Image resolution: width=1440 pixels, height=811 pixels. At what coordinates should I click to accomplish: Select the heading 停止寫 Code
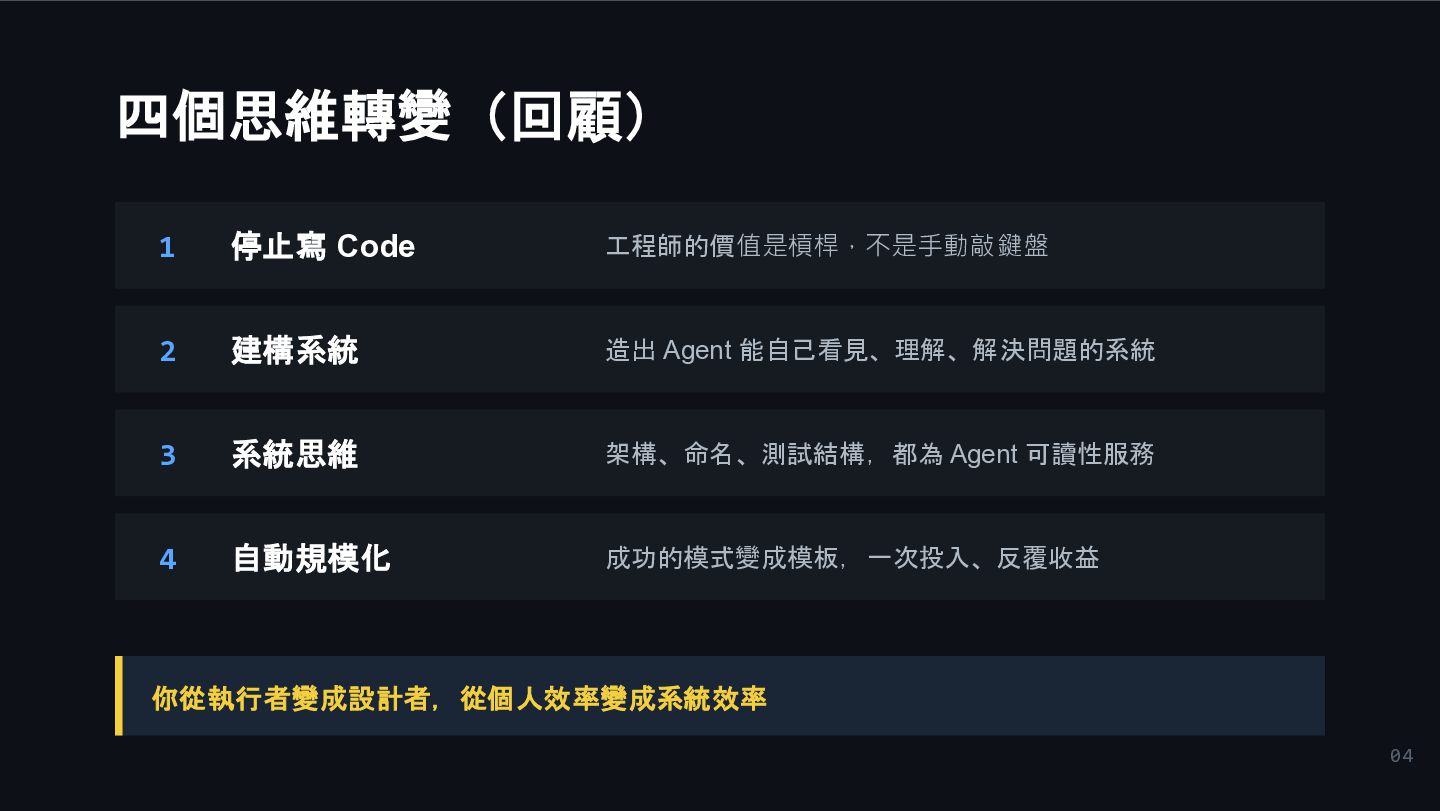click(x=323, y=246)
